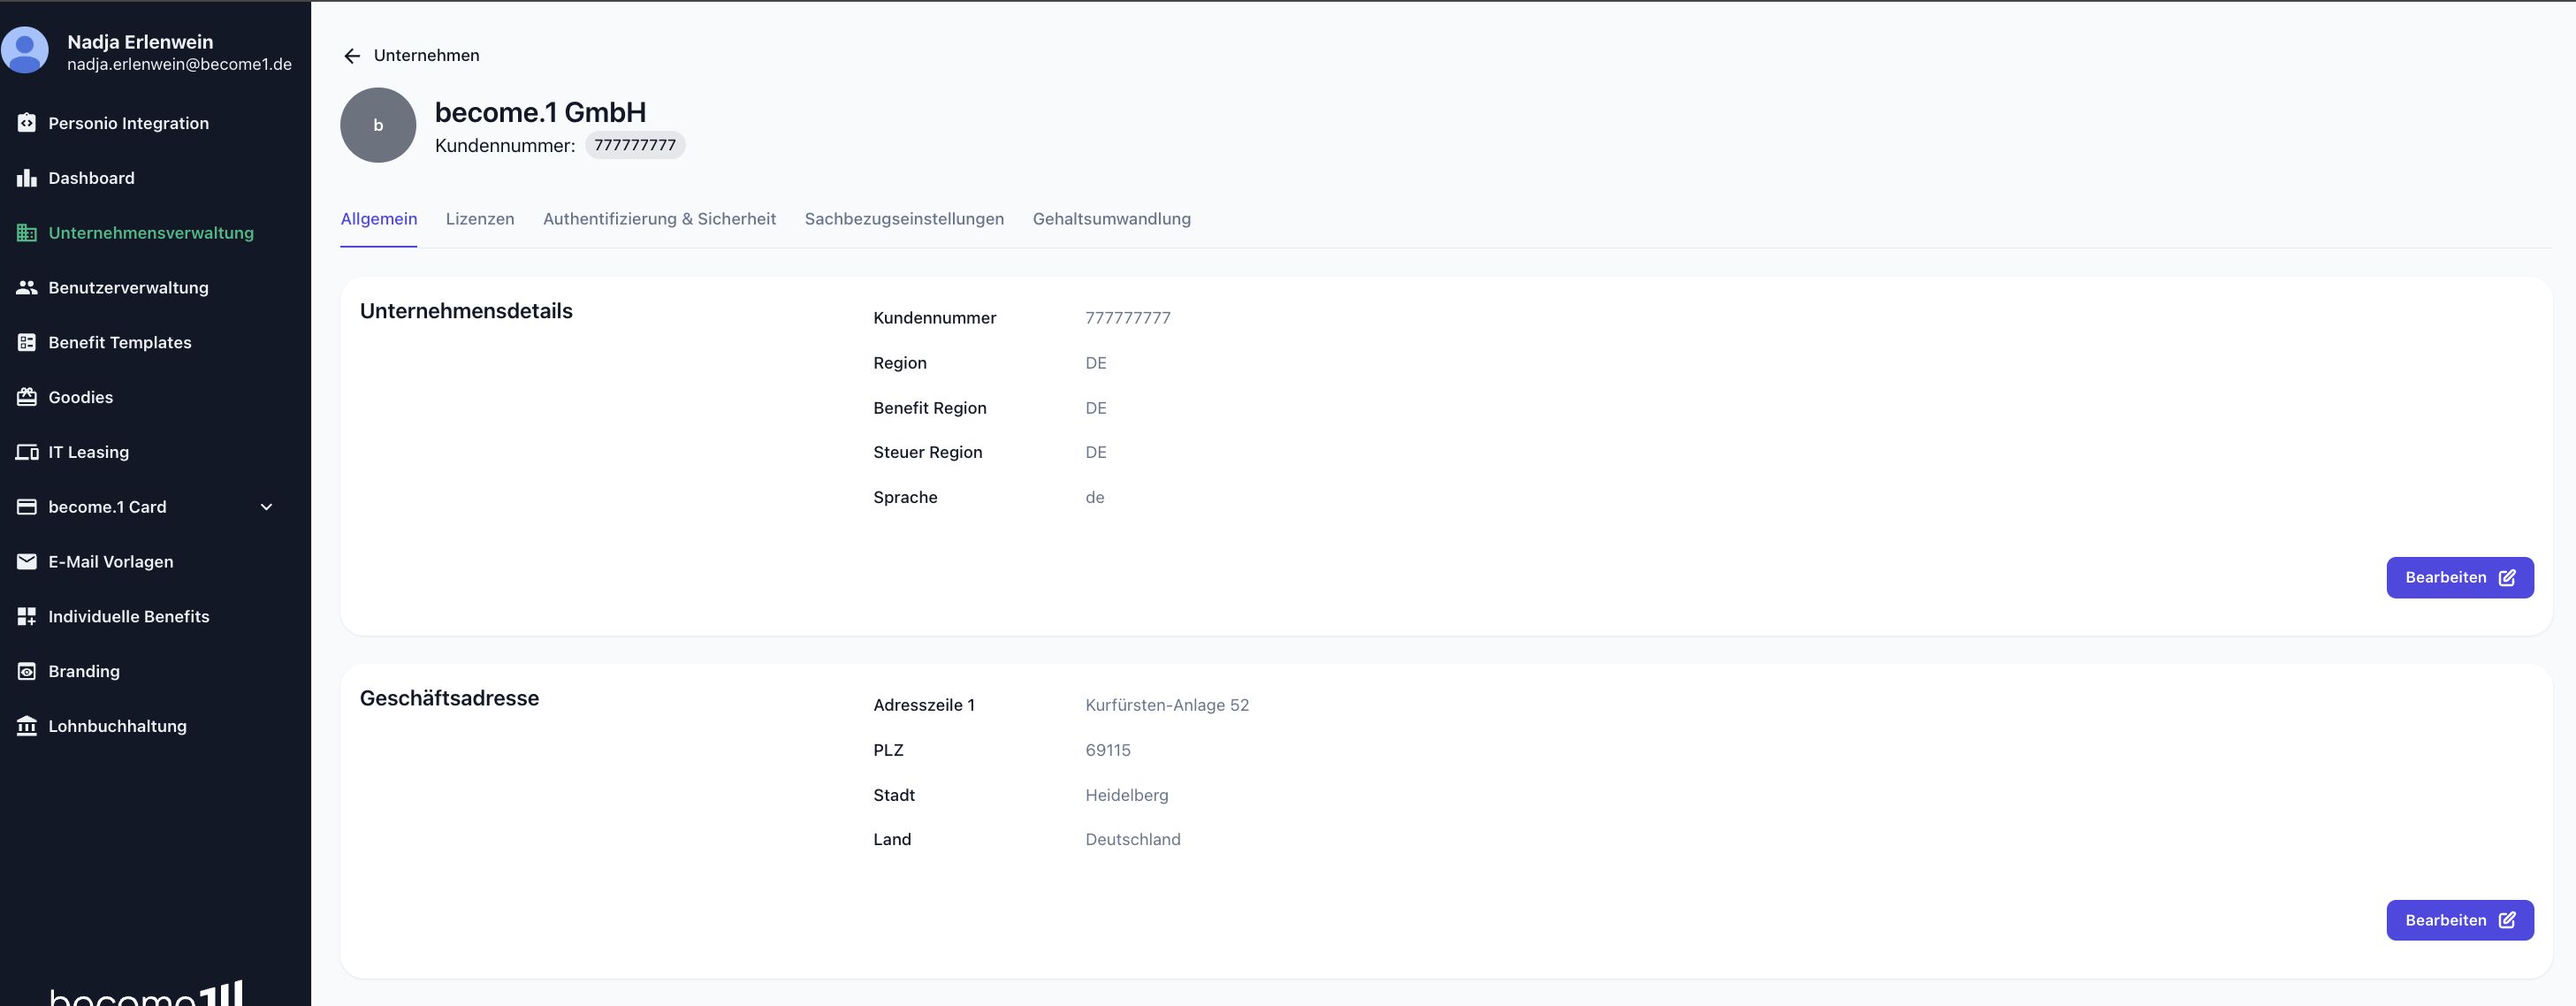2576x1006 pixels.
Task: Click the Unternehmensverwaltung building icon
Action: [x=27, y=233]
